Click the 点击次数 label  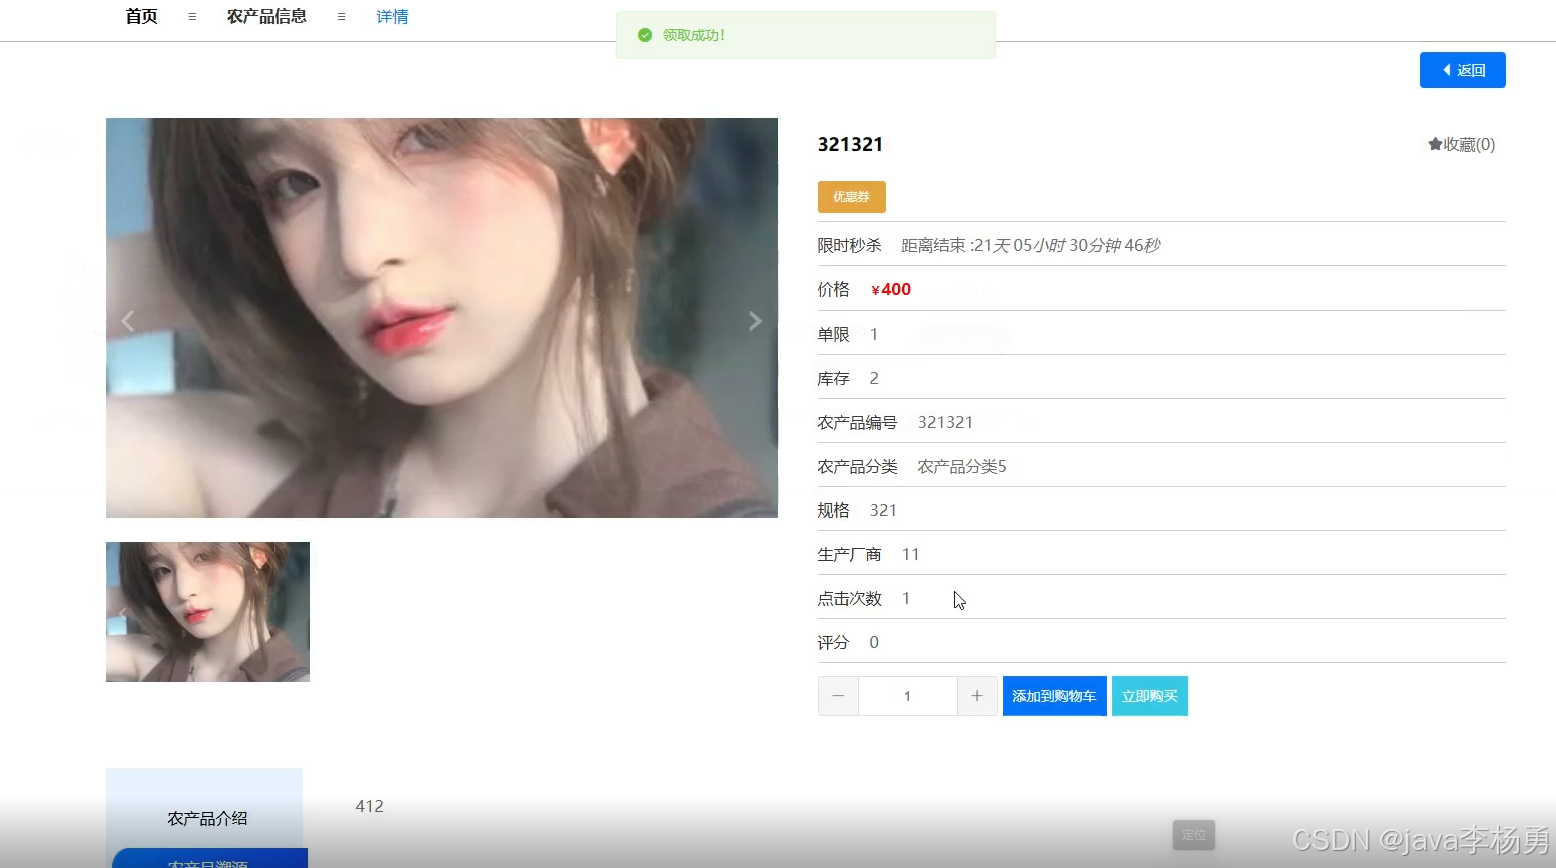(850, 598)
